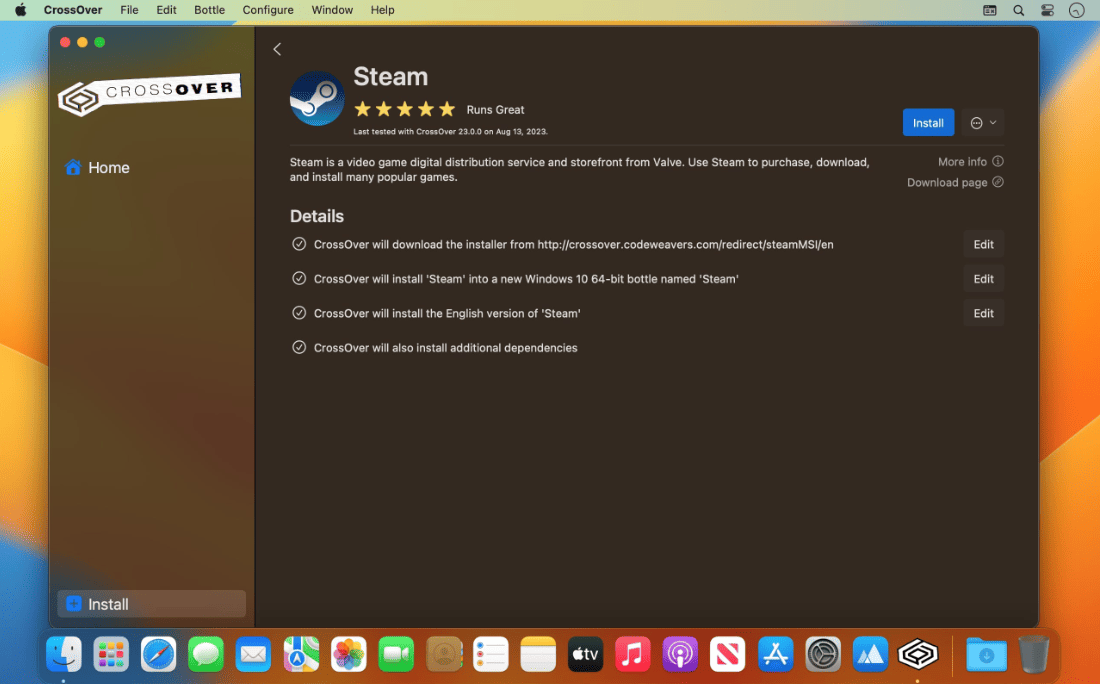Click the Steam application logo
Screen dimensions: 1100x684
(x=317, y=98)
